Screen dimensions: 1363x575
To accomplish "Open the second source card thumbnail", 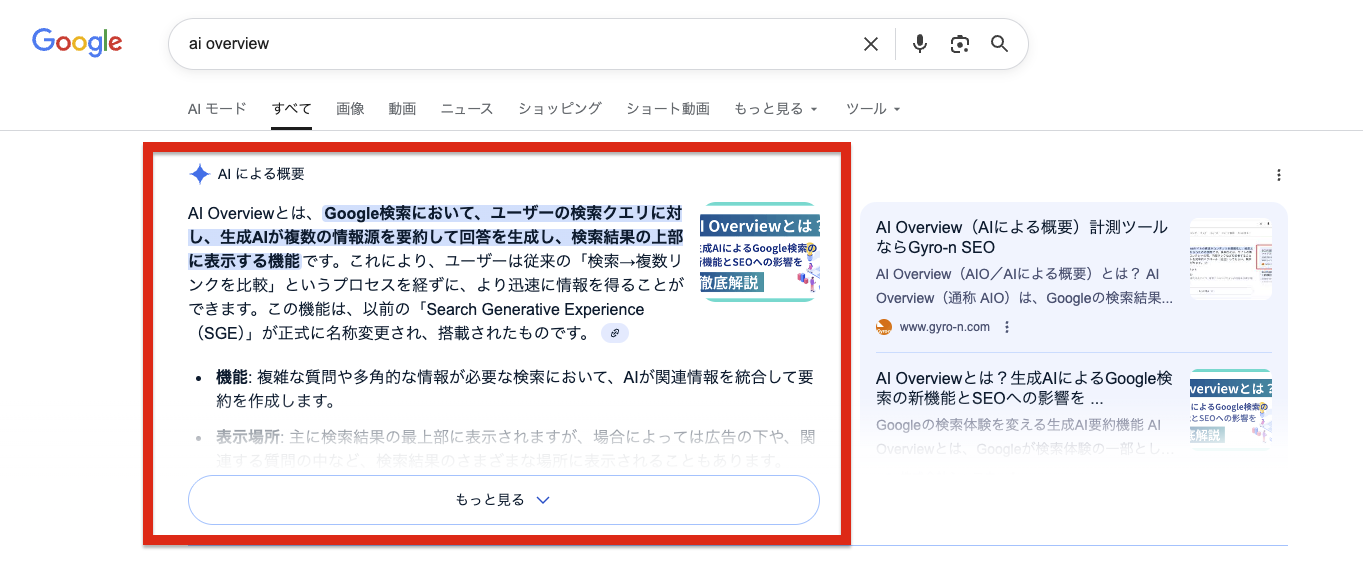I will (1230, 410).
